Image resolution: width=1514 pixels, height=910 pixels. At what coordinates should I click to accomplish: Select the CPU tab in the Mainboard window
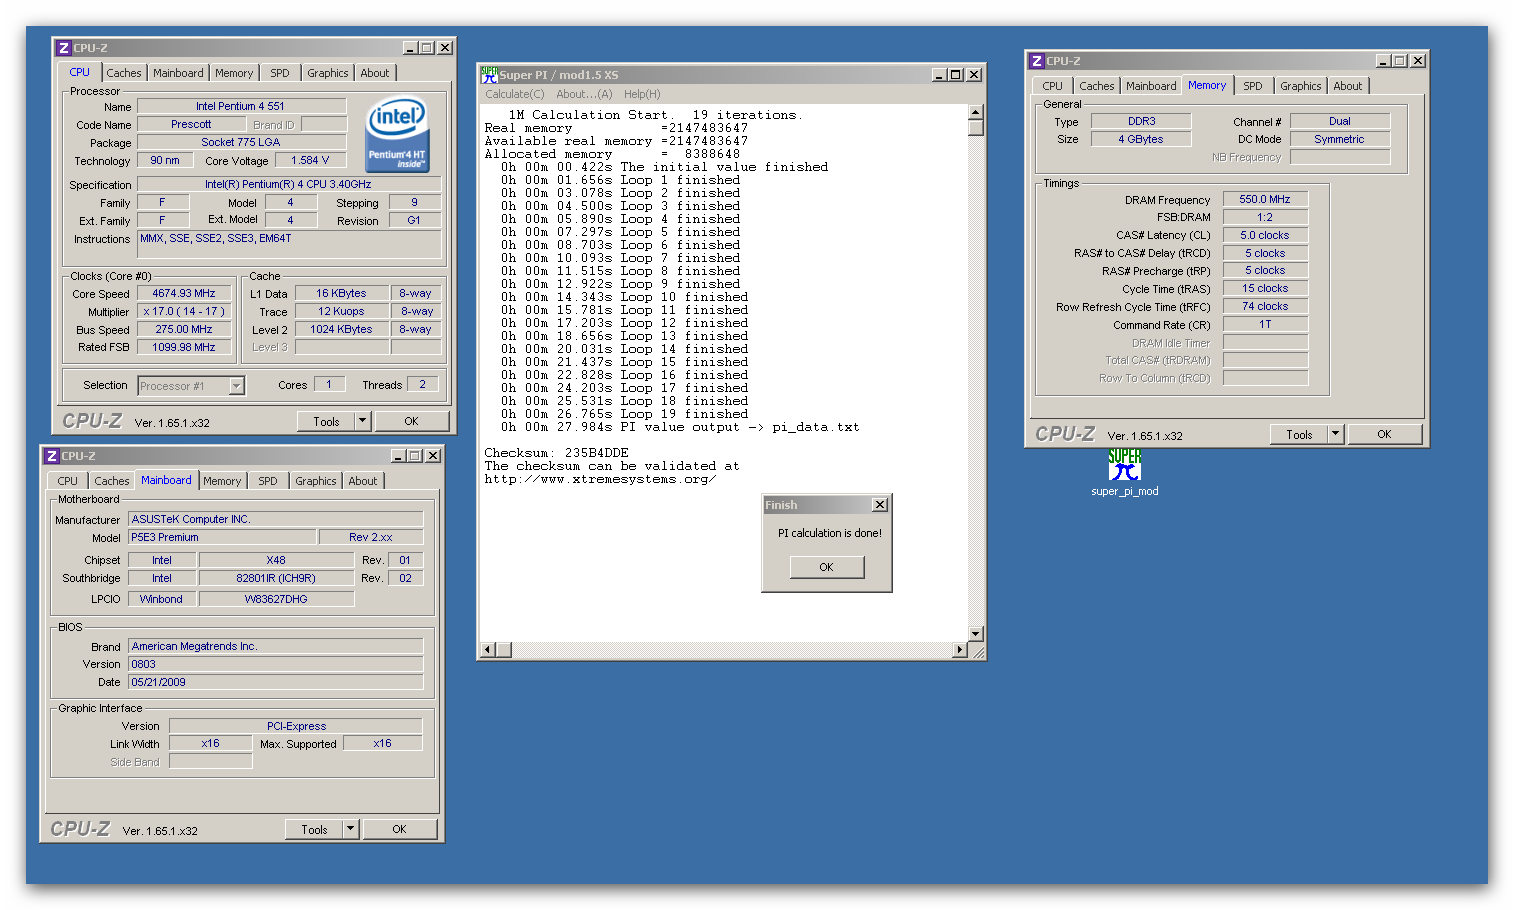tap(68, 481)
